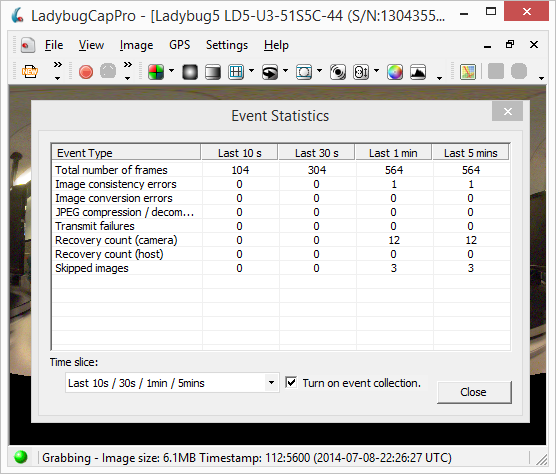The width and height of the screenshot is (556, 474).
Task: Open the GPS menu
Action: pos(179,45)
